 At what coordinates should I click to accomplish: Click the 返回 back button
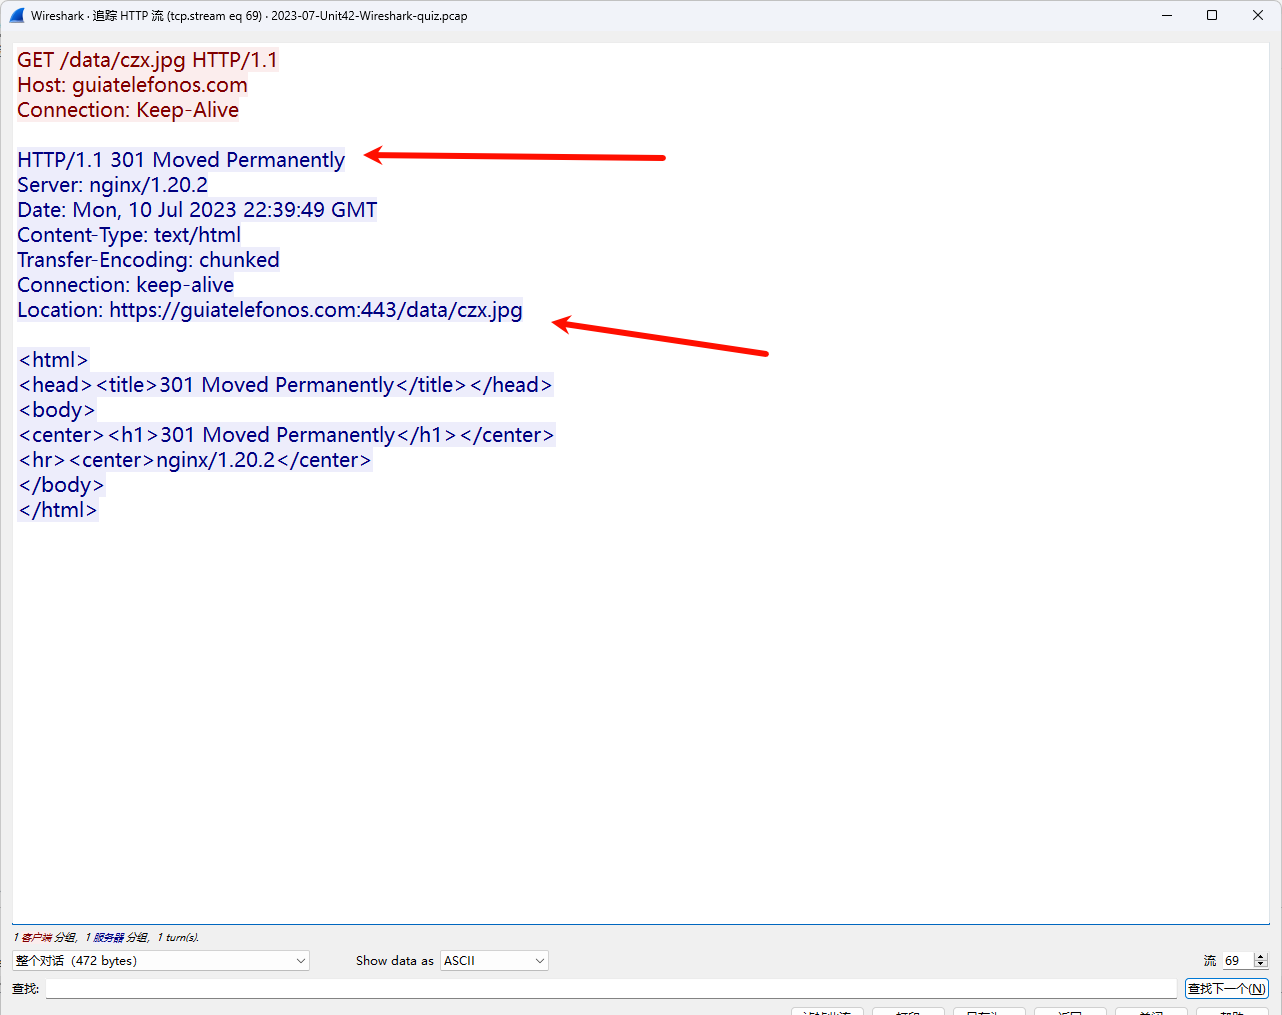pyautogui.click(x=1070, y=1012)
